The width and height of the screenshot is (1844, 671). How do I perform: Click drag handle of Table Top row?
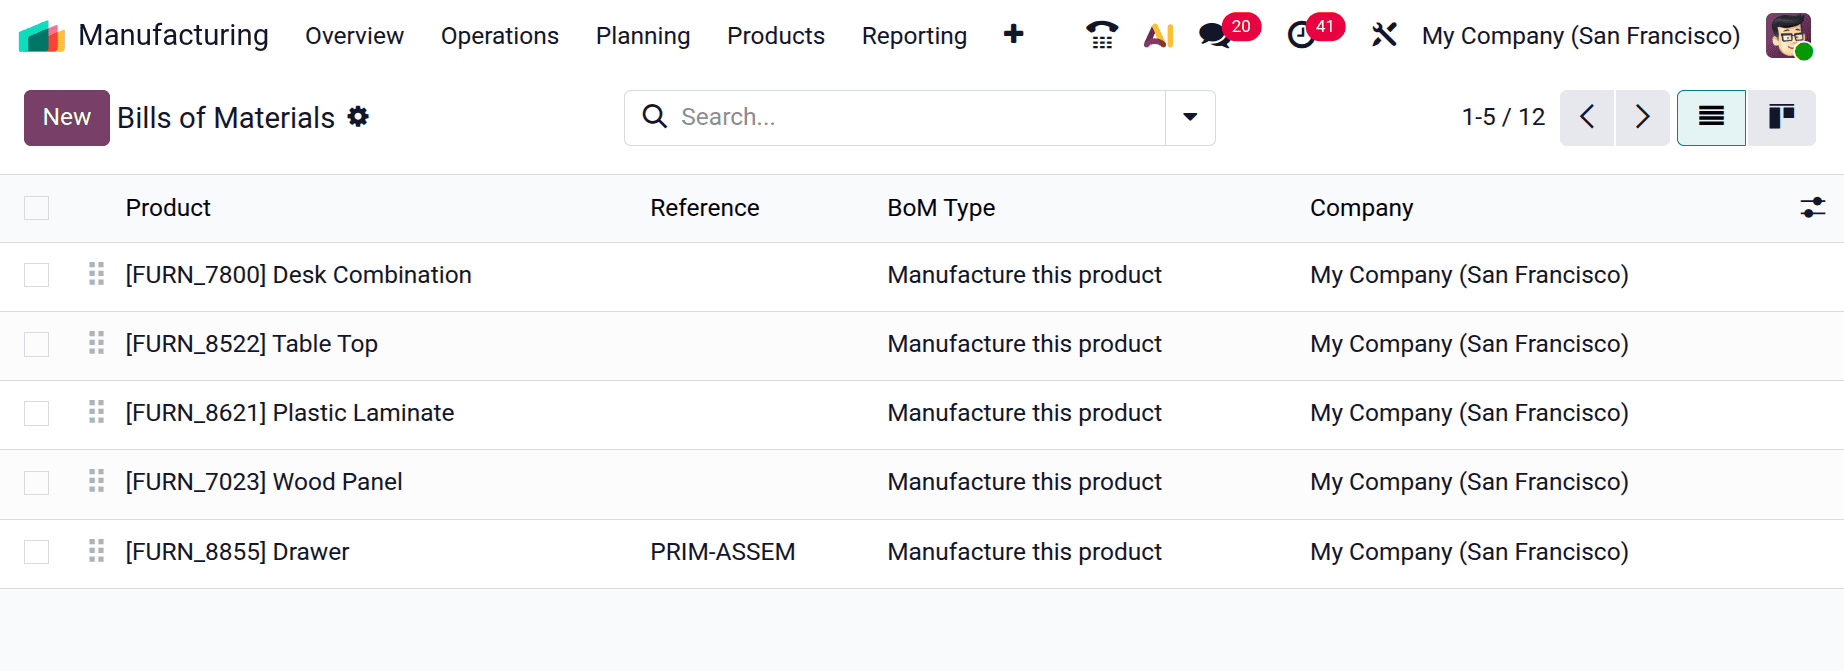coord(96,343)
